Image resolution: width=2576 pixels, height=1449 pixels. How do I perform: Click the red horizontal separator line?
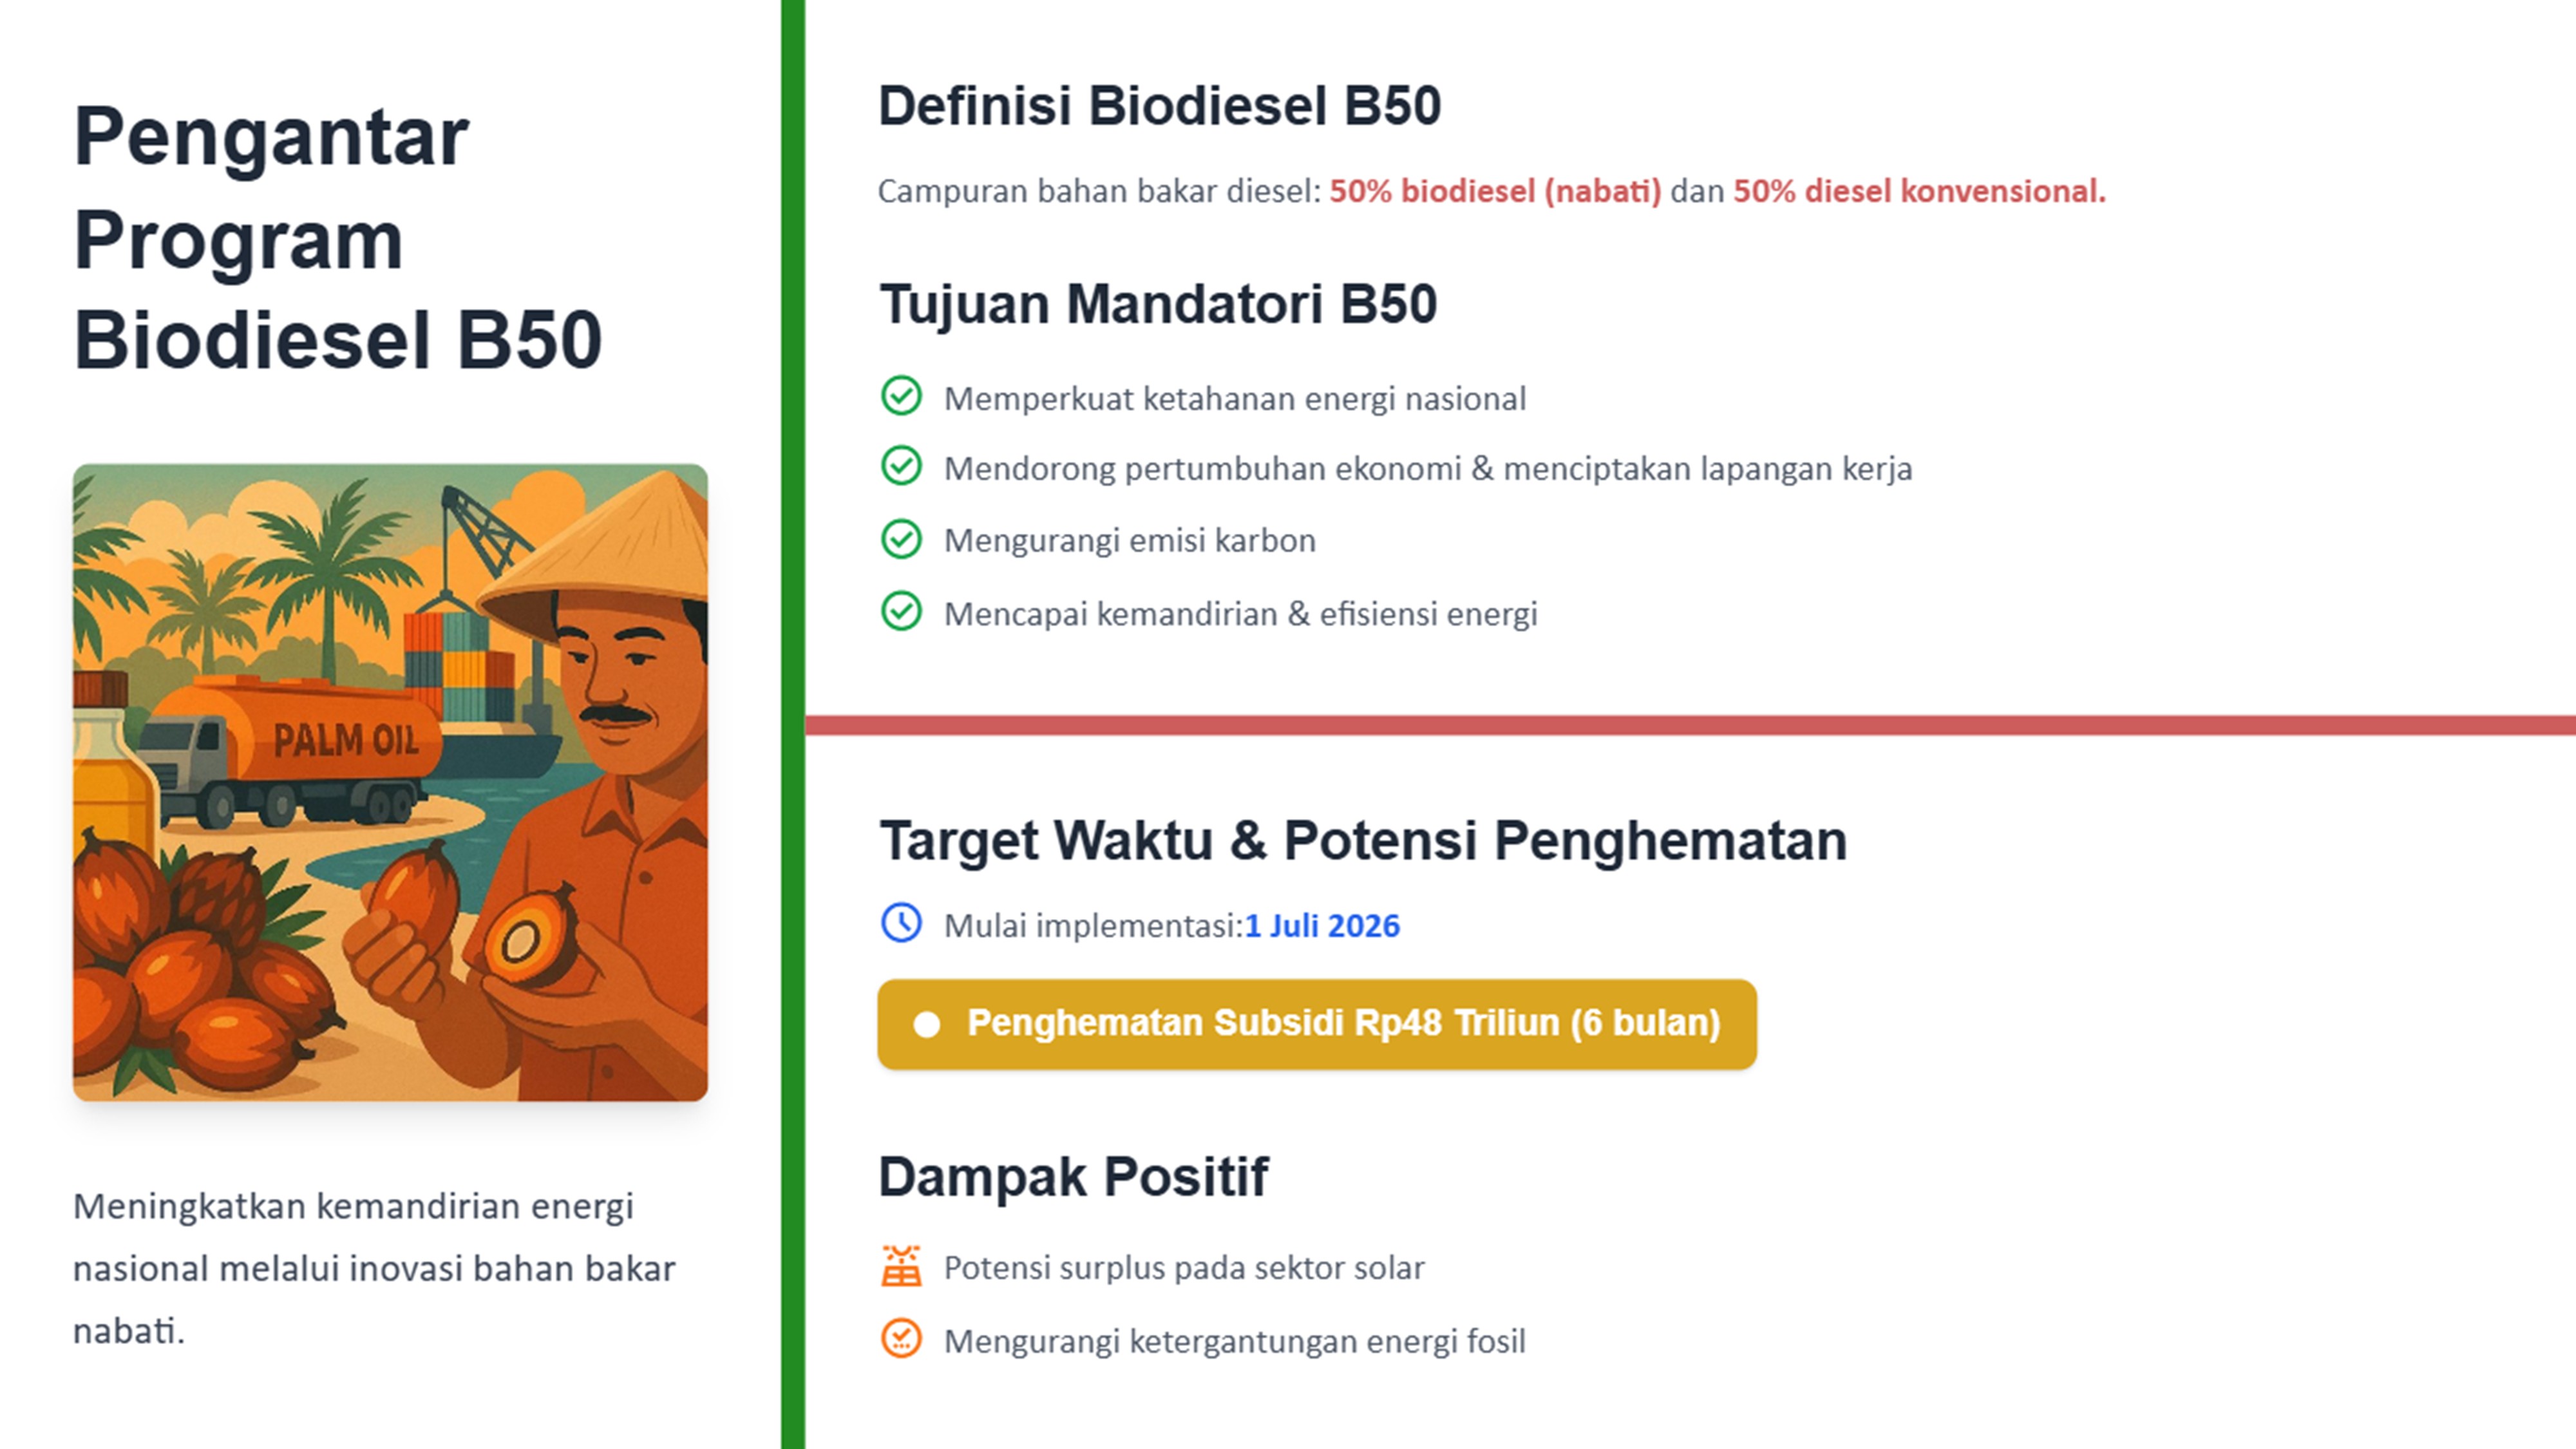pos(1690,725)
